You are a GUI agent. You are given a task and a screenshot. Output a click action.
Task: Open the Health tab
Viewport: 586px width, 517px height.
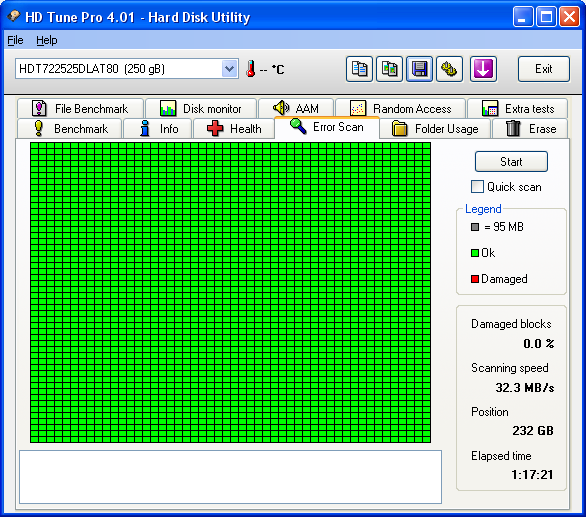[x=234, y=129]
